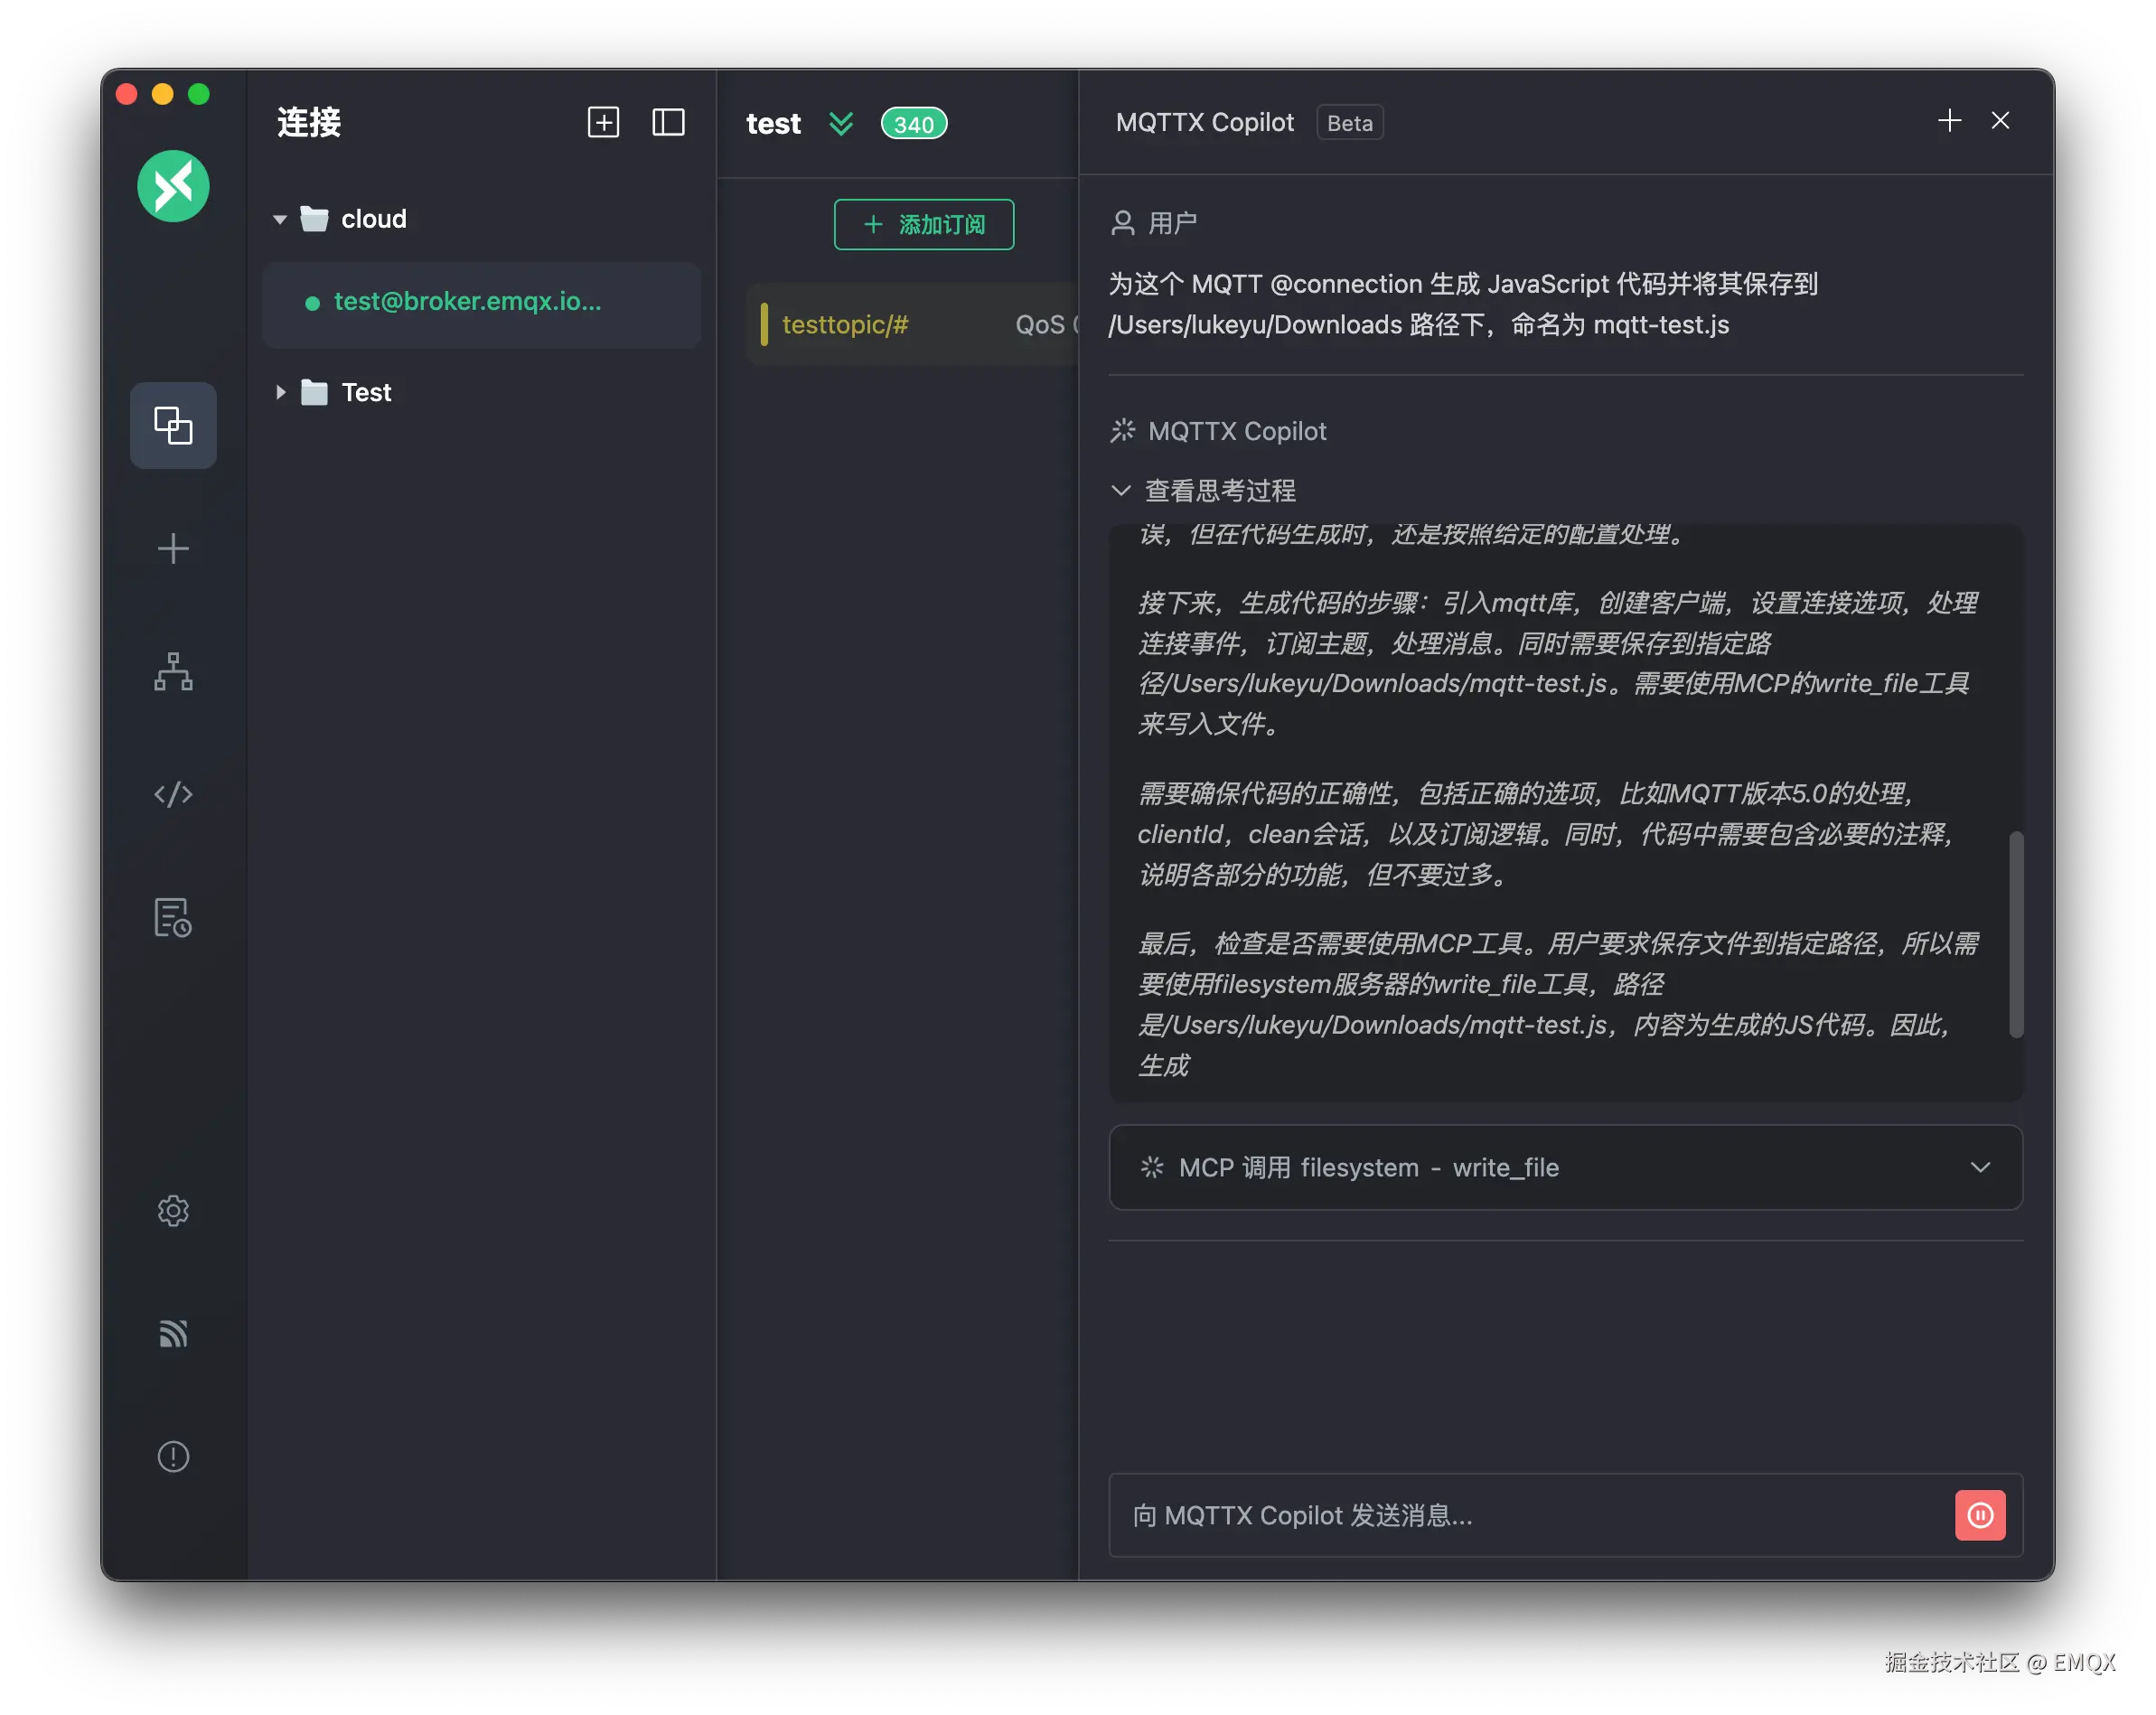
Task: Toggle the test connection double-chevron details
Action: [841, 124]
